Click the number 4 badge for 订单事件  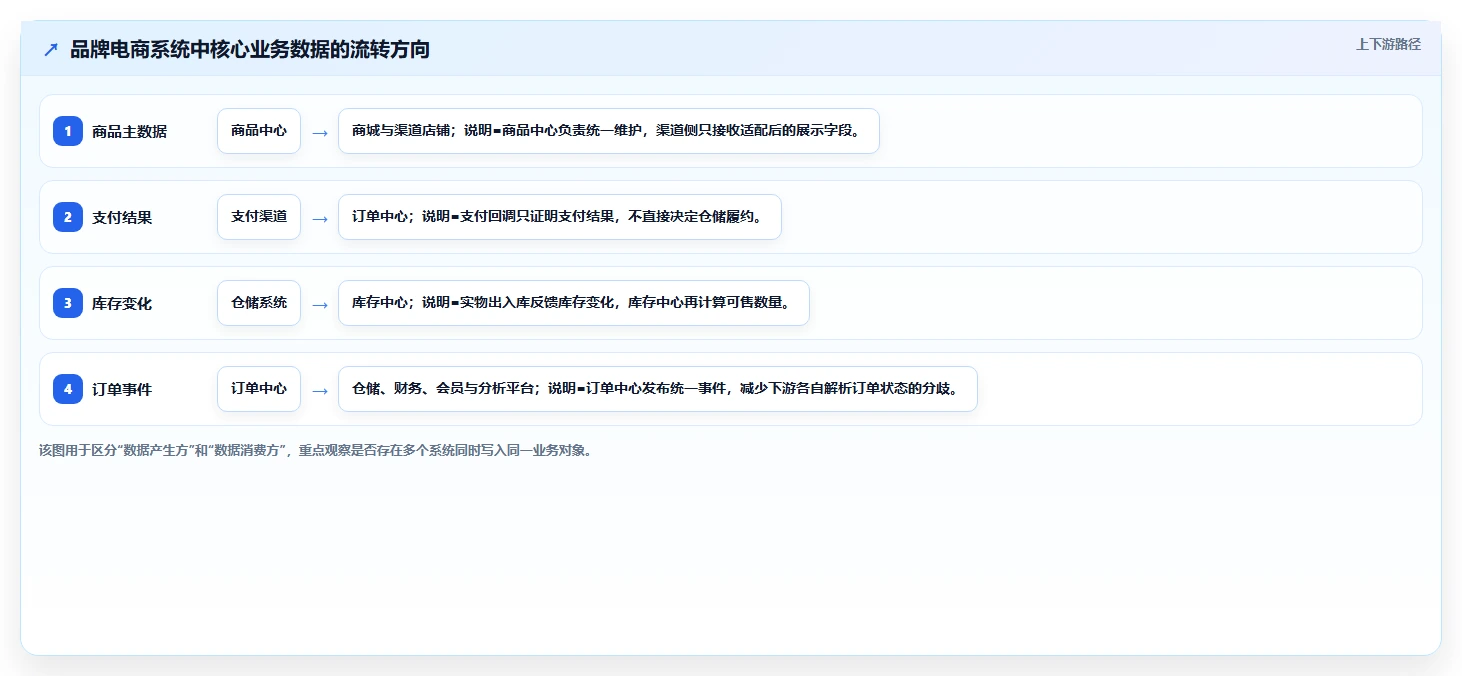(x=68, y=389)
